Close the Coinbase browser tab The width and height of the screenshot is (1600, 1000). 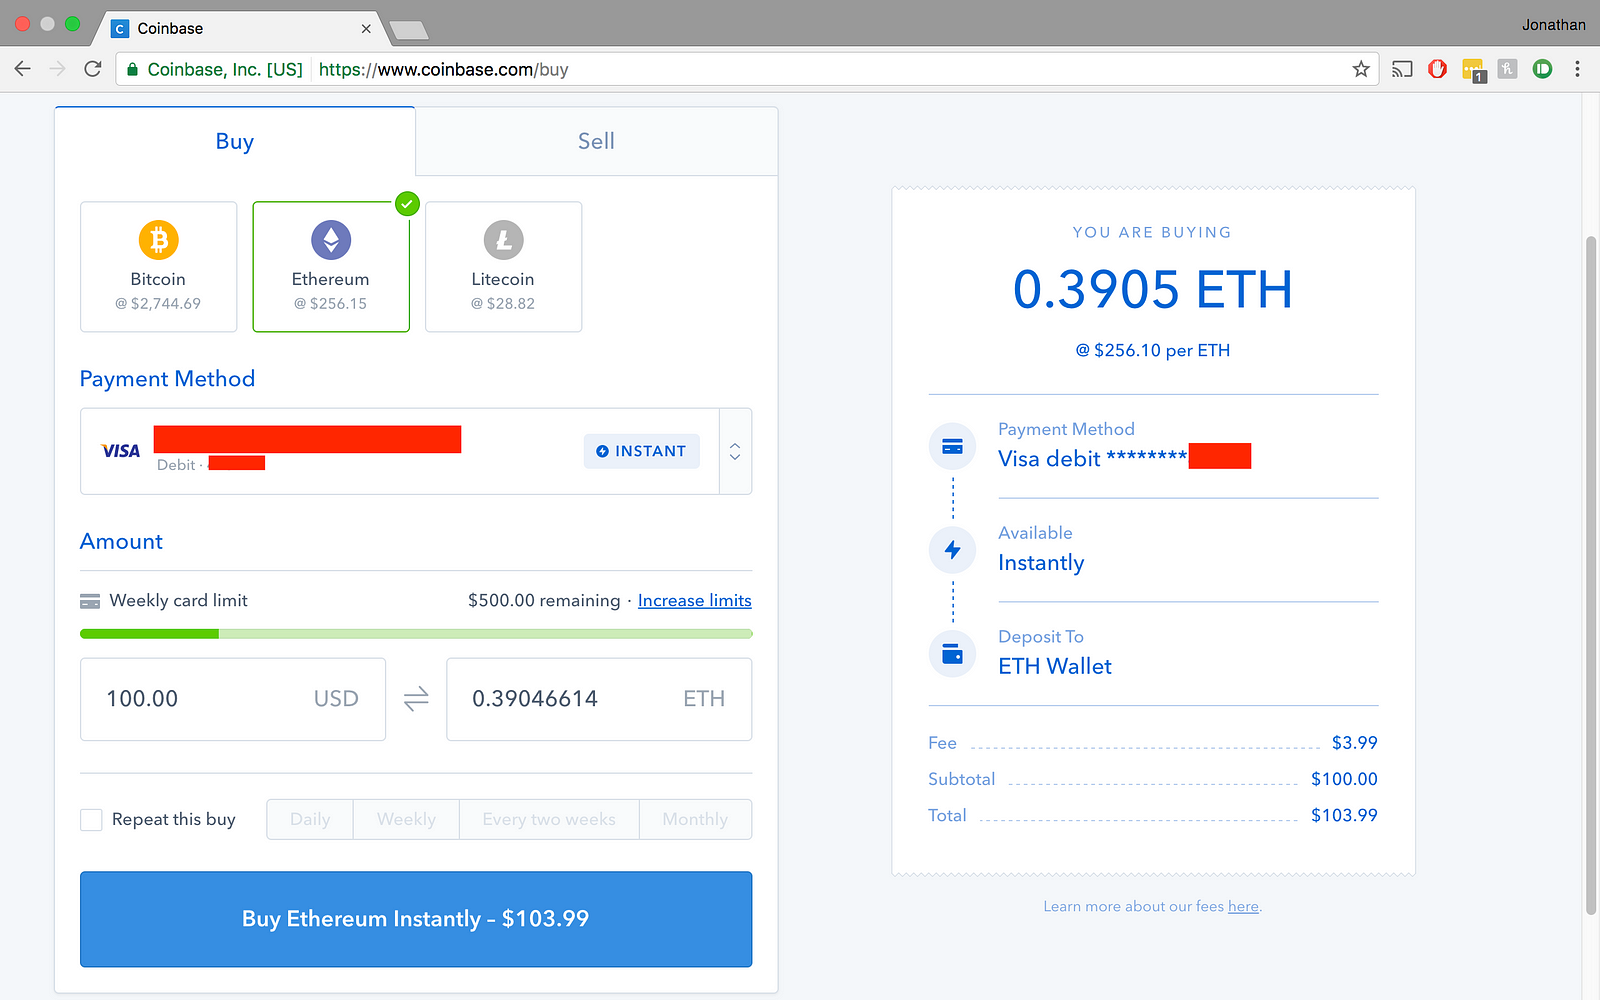coord(366,29)
